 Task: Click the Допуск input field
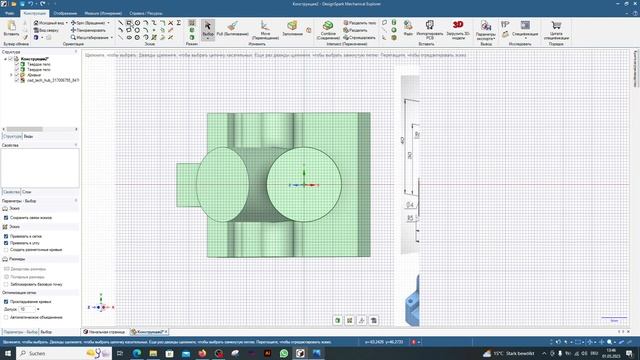[27, 309]
